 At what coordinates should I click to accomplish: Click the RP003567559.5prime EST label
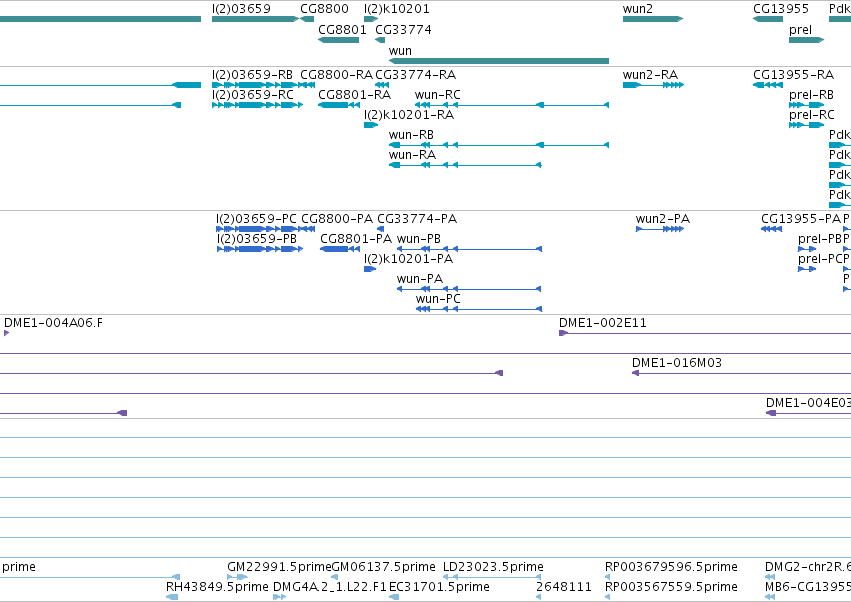671,587
